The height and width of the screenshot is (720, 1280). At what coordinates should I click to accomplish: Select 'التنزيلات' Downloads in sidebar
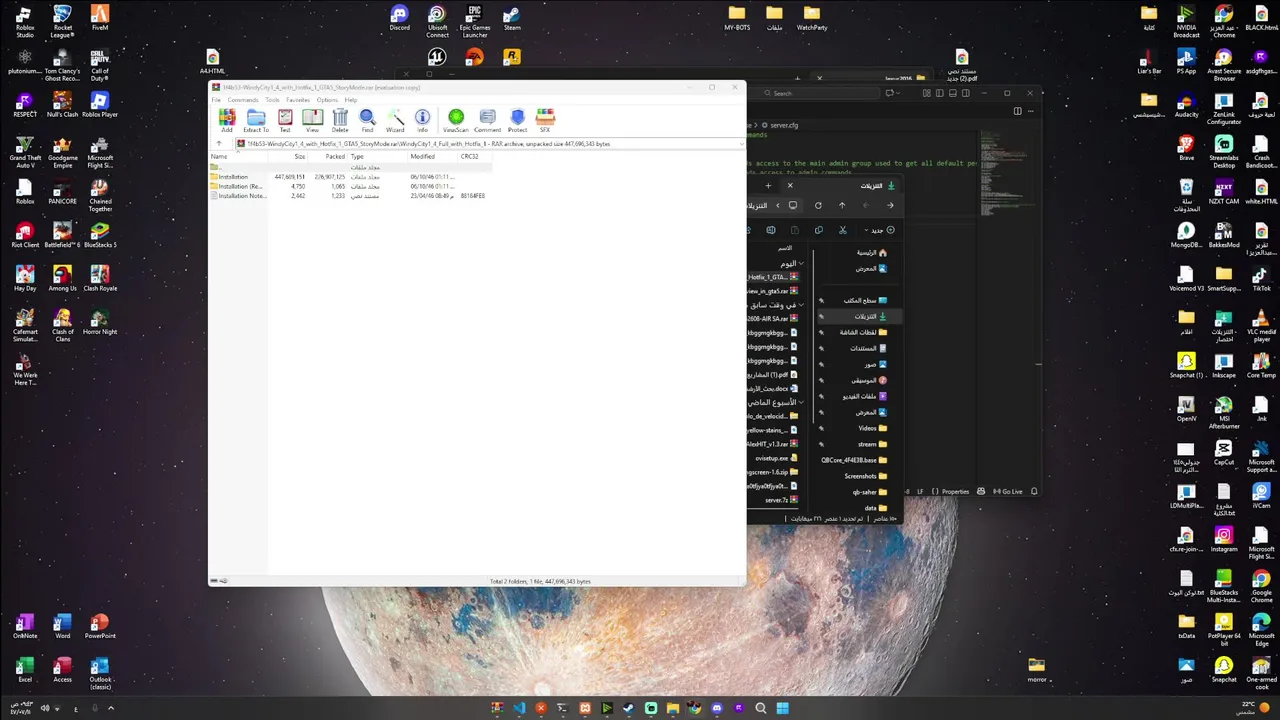[x=858, y=316]
